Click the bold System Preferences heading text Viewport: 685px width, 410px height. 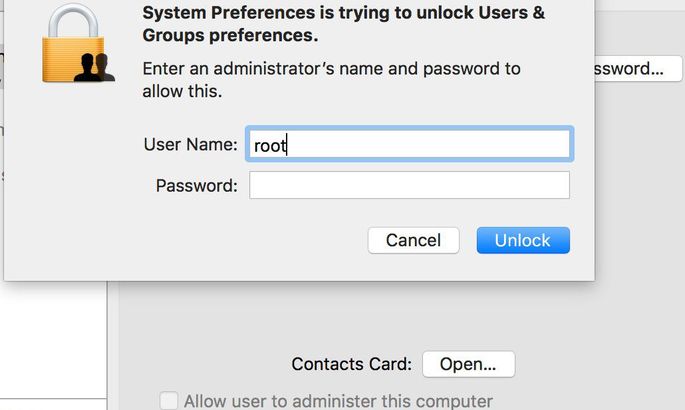(343, 24)
